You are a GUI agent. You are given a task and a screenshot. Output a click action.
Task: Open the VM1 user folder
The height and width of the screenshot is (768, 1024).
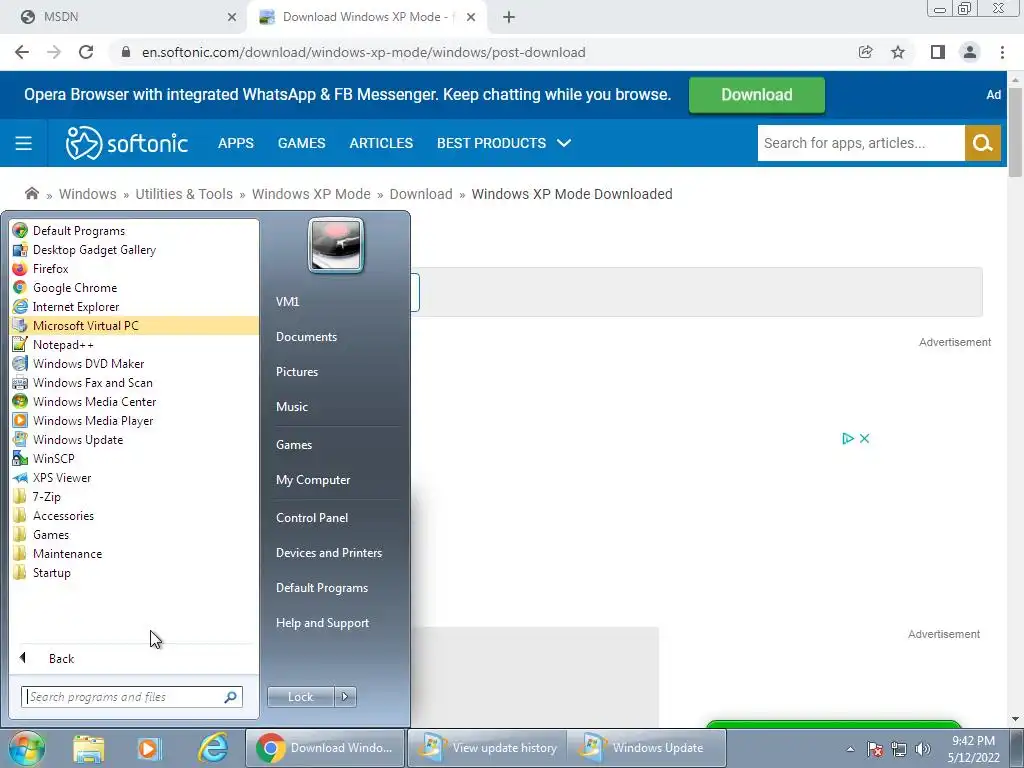click(x=287, y=302)
